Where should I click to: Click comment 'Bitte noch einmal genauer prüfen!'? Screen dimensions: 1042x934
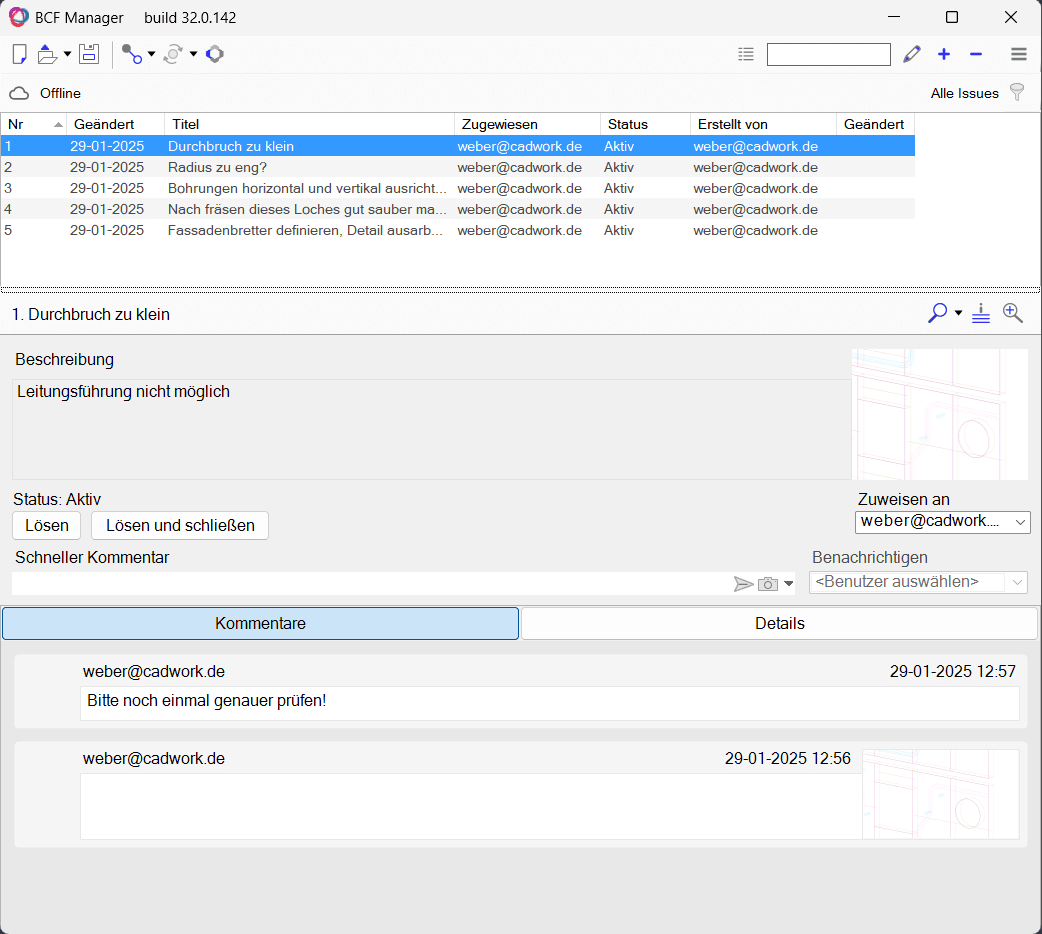pyautogui.click(x=550, y=703)
